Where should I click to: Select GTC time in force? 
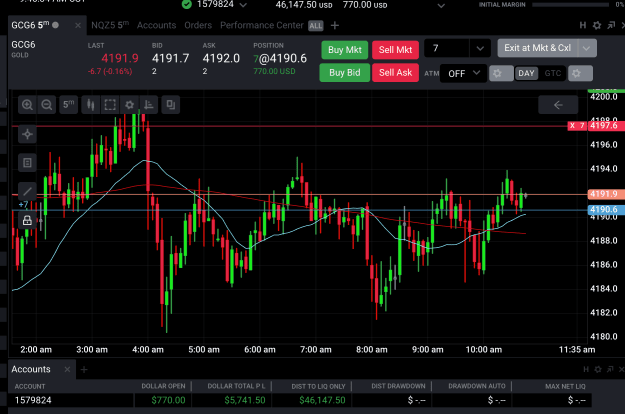pyautogui.click(x=552, y=73)
